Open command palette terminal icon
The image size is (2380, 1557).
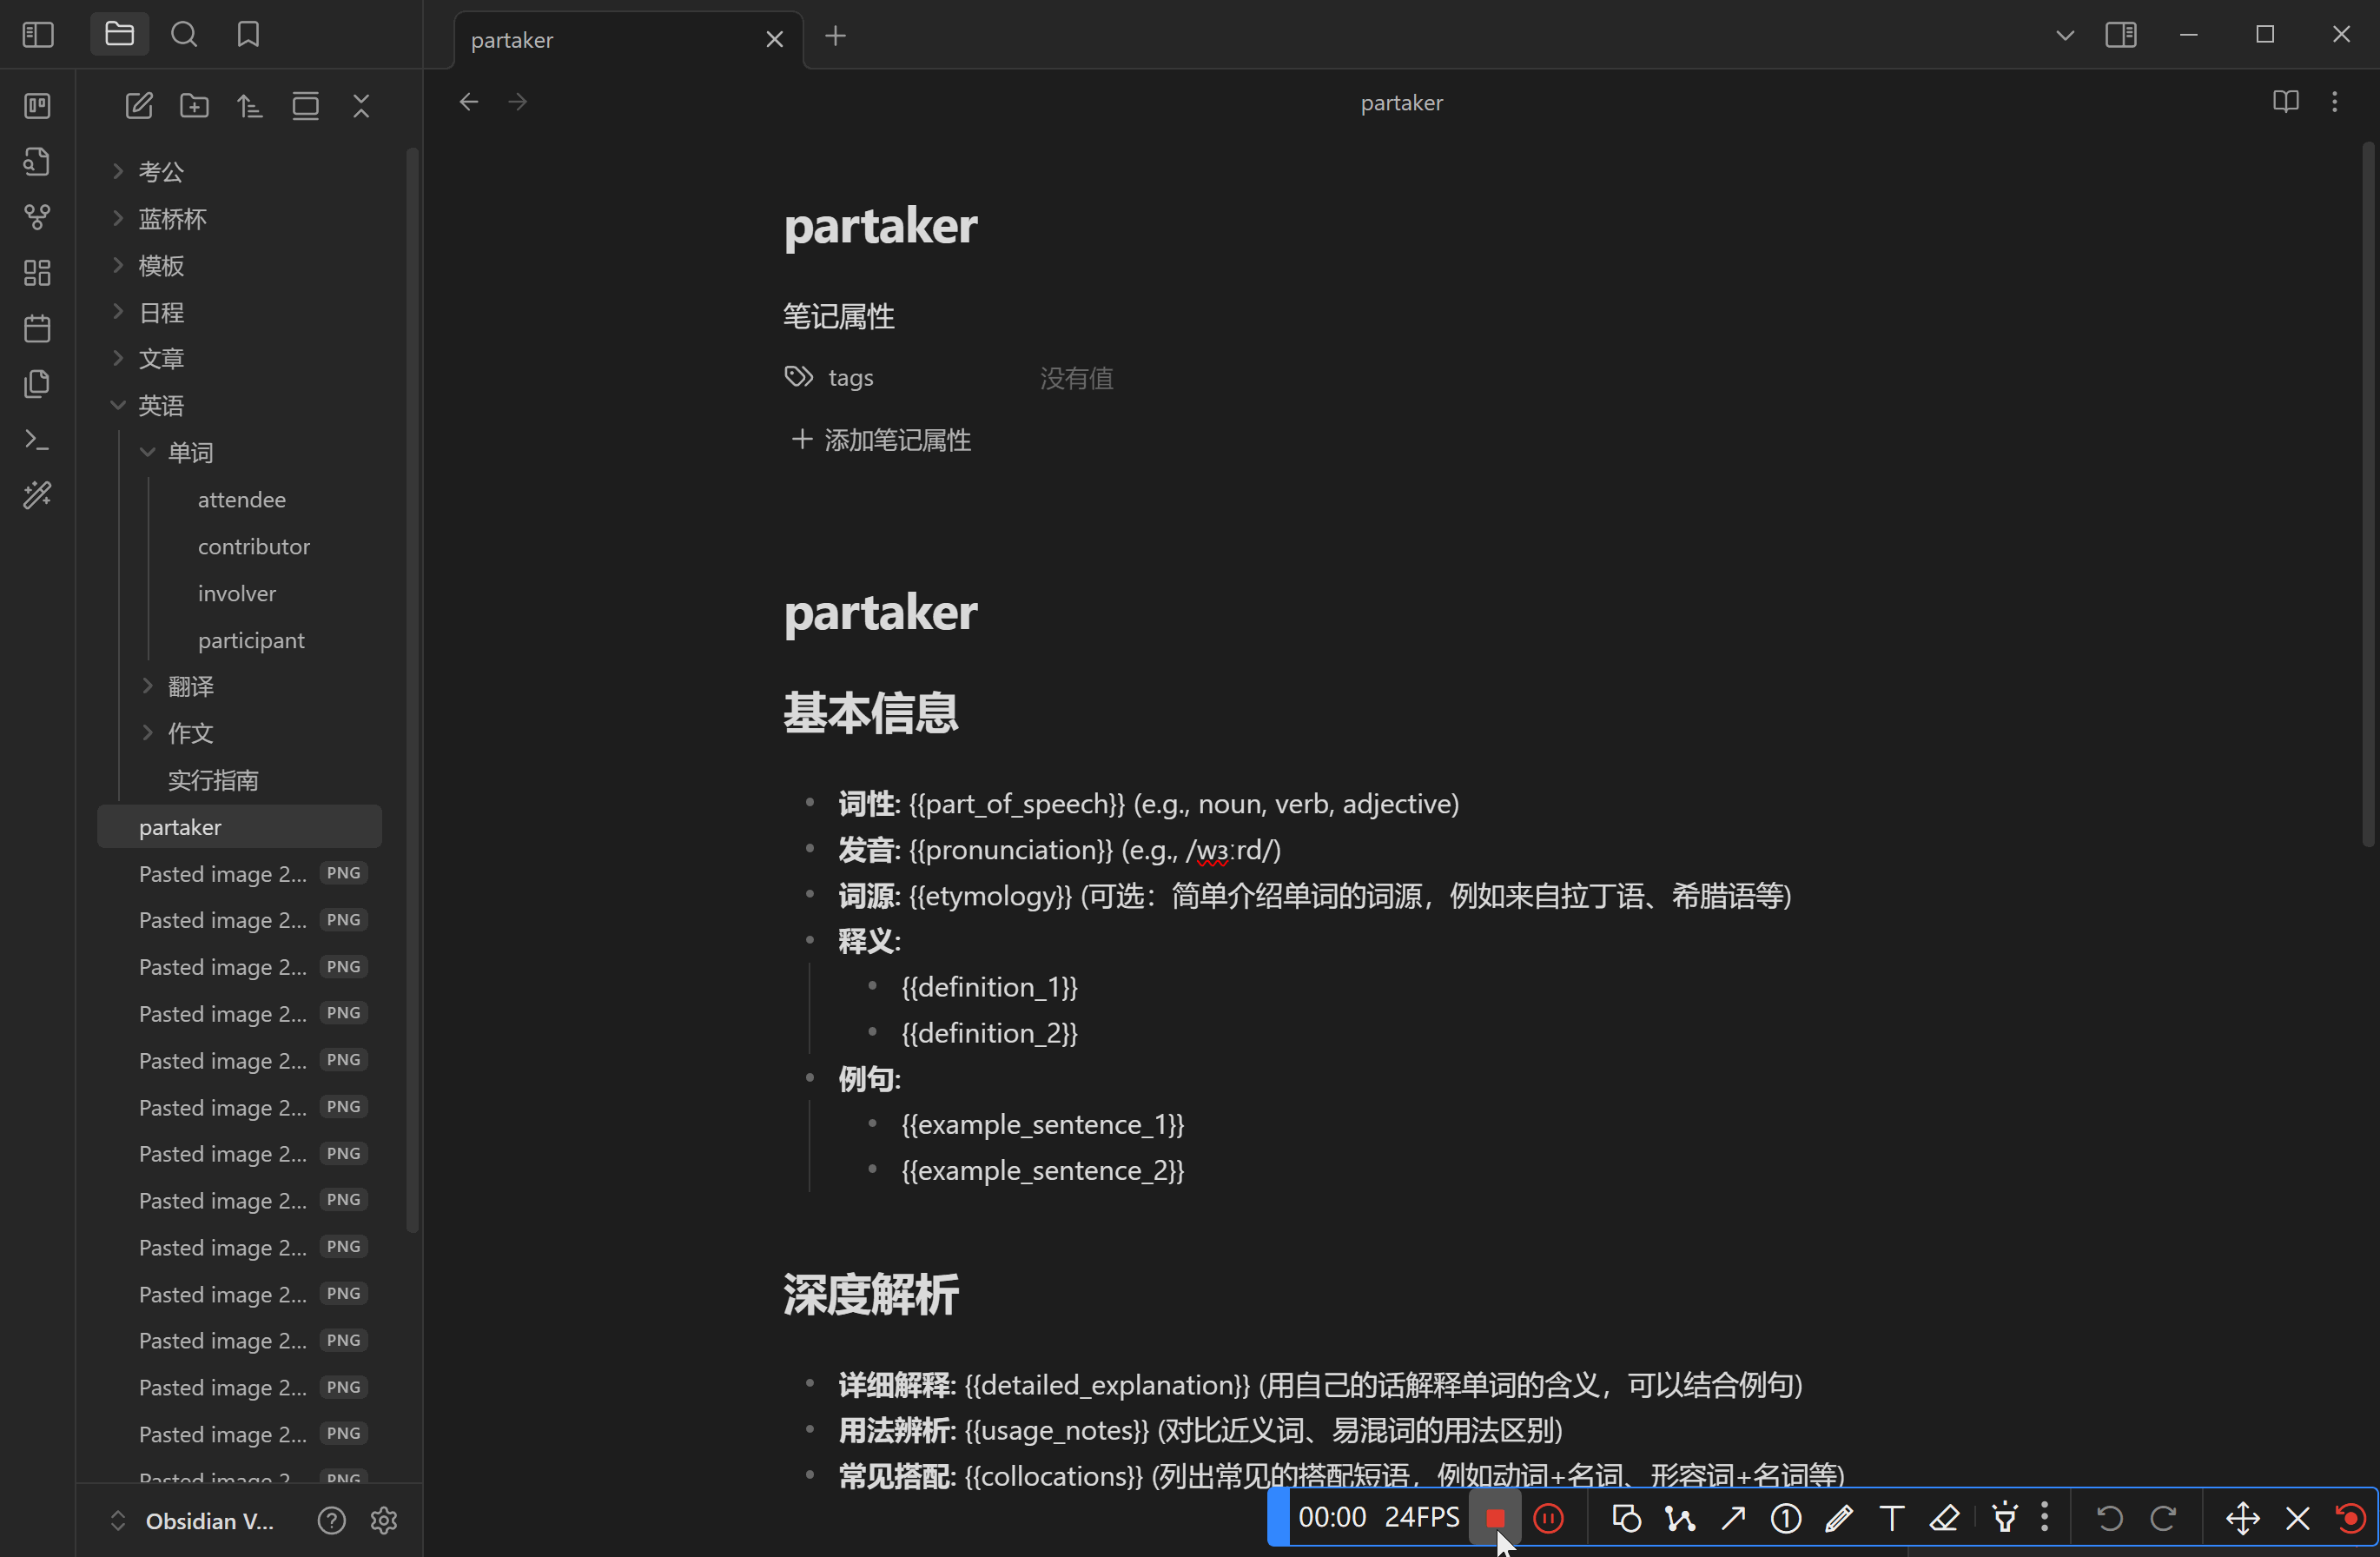tap(37, 439)
